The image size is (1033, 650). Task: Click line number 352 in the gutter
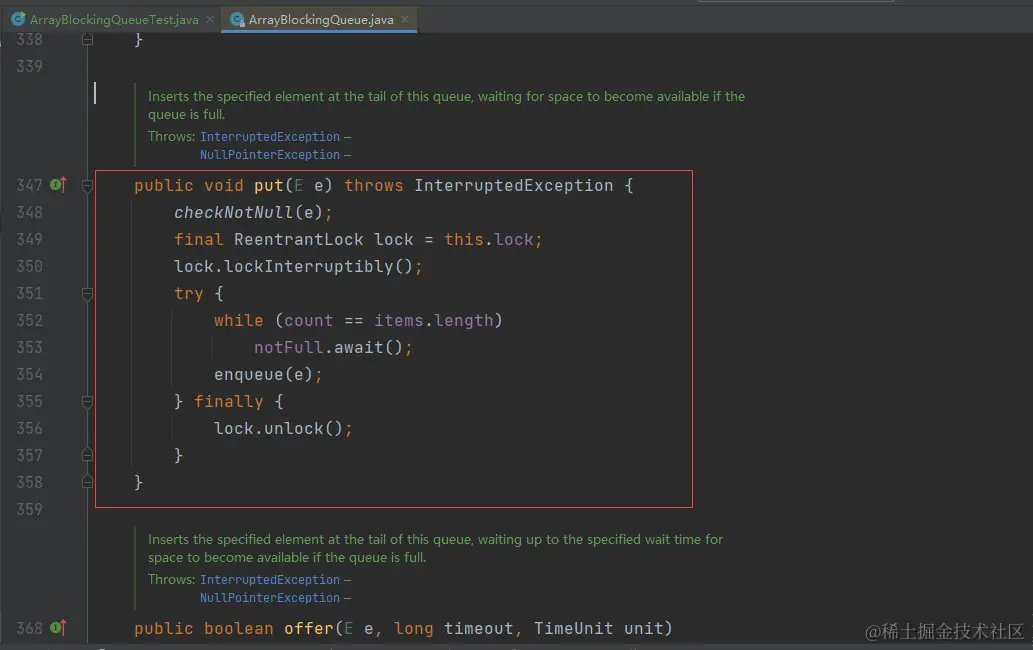(30, 321)
